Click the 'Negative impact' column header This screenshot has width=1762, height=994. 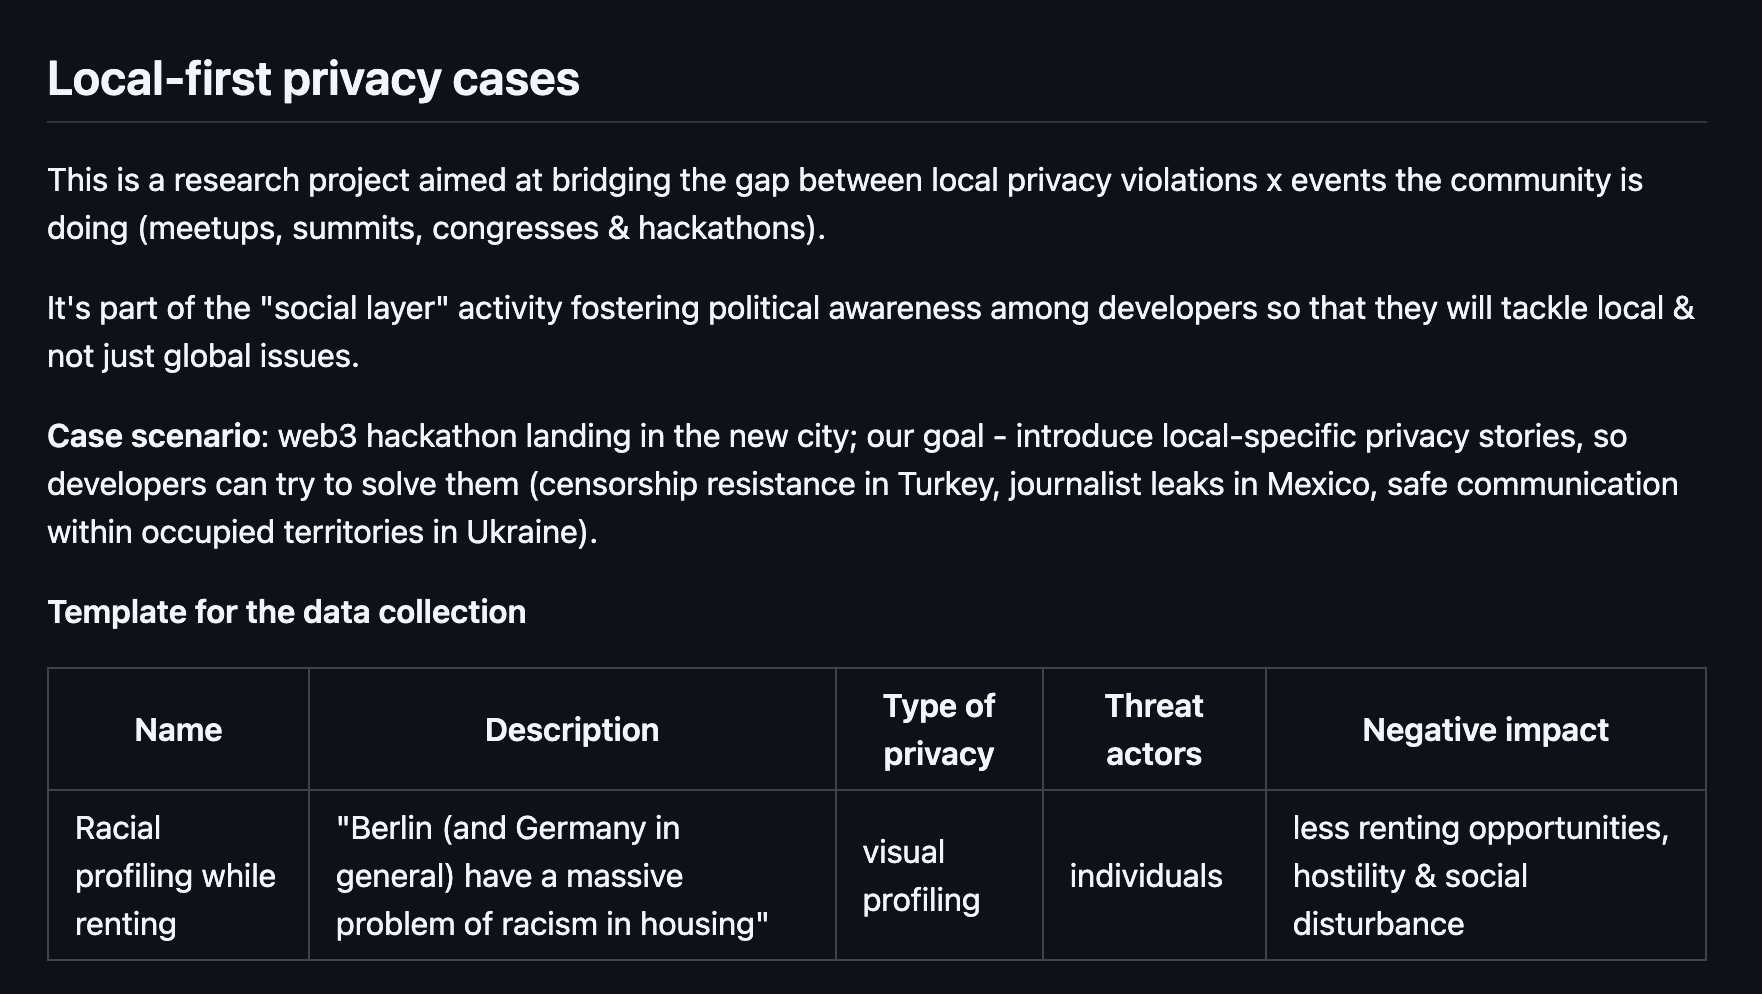(1486, 730)
